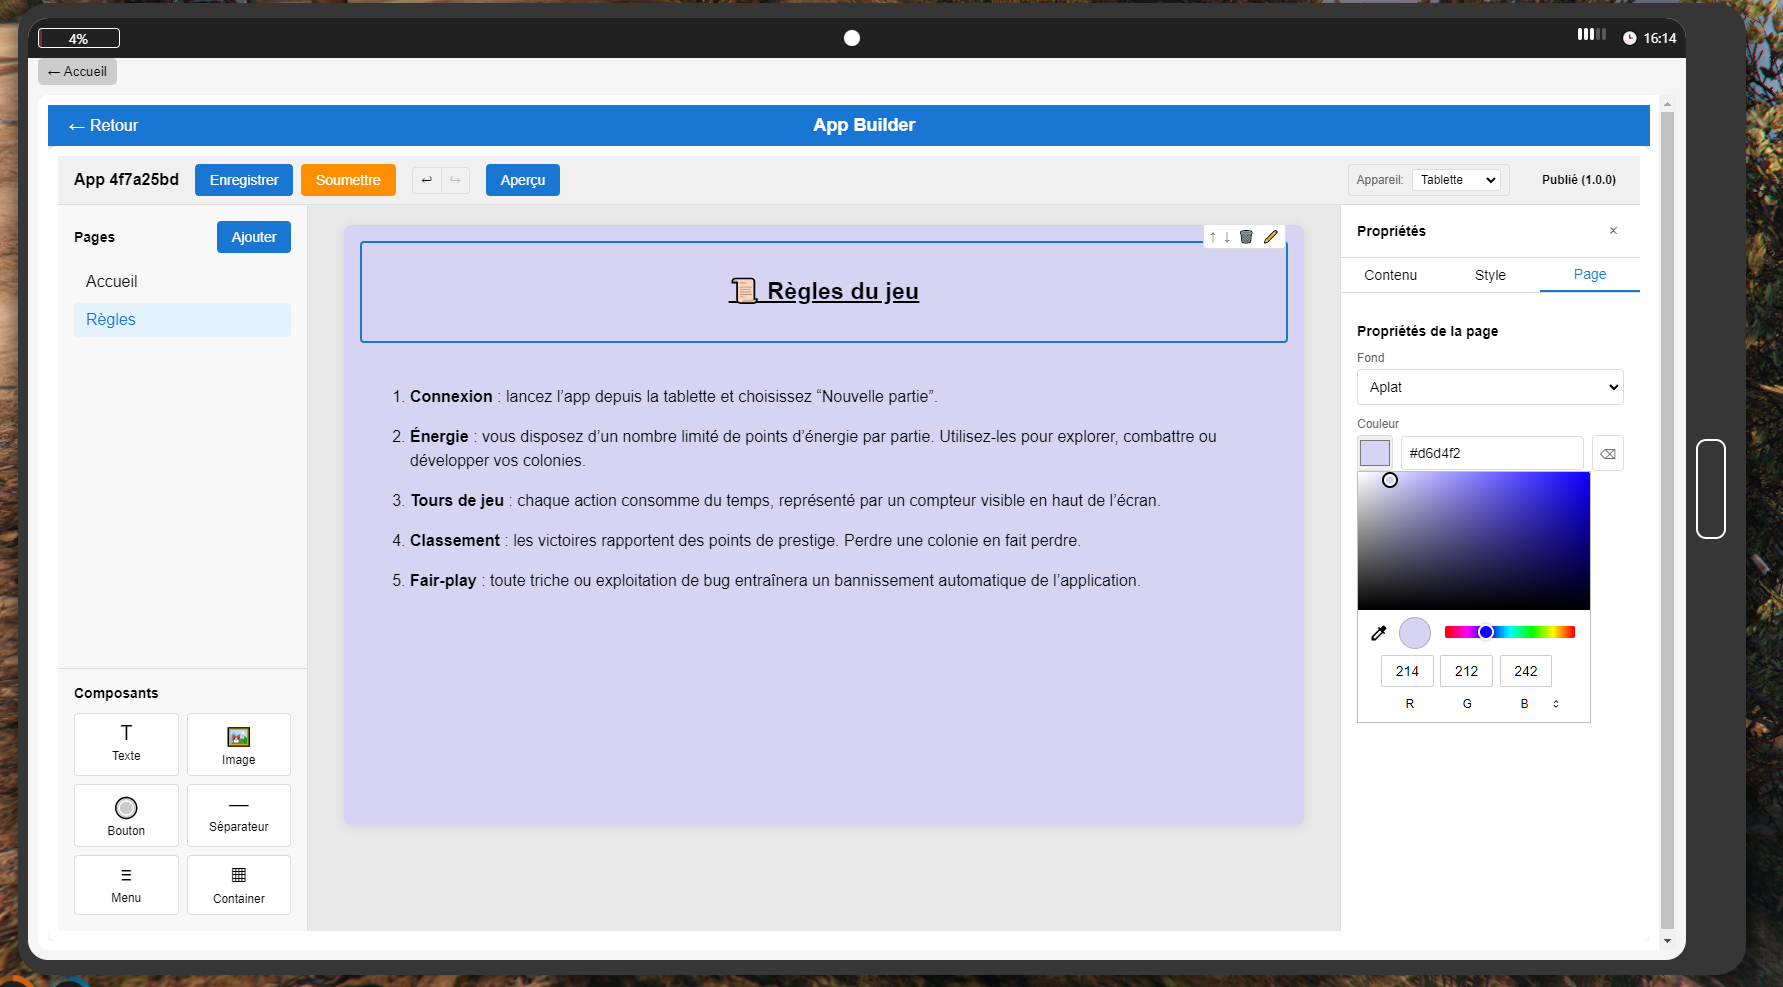Delete the selected component with the trash icon

click(1246, 237)
